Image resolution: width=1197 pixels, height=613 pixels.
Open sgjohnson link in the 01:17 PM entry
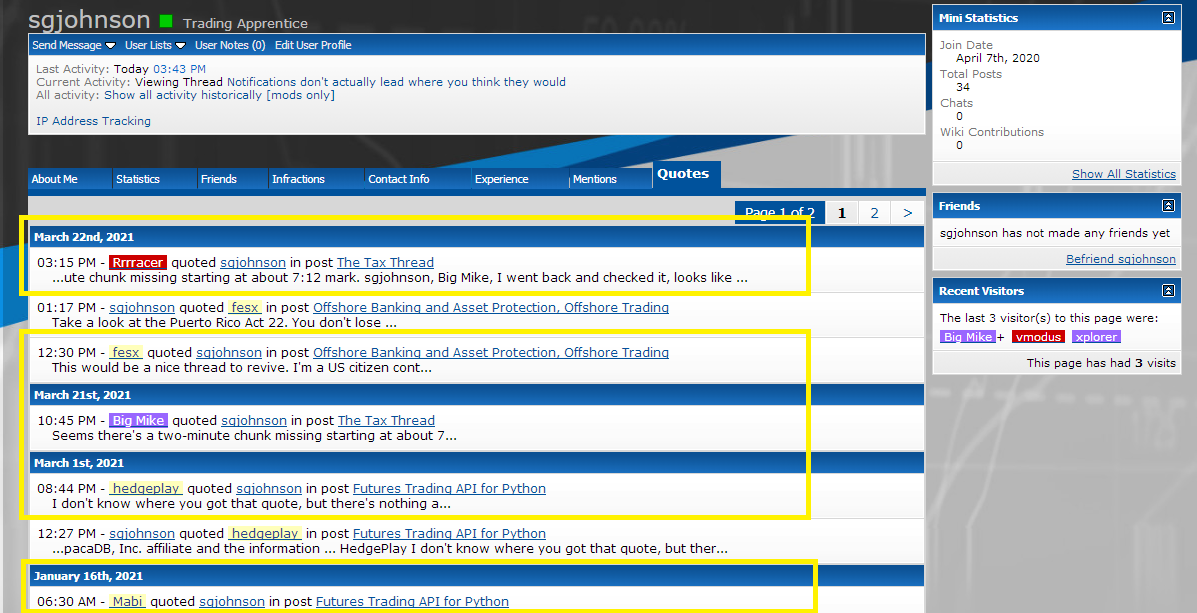(x=142, y=308)
